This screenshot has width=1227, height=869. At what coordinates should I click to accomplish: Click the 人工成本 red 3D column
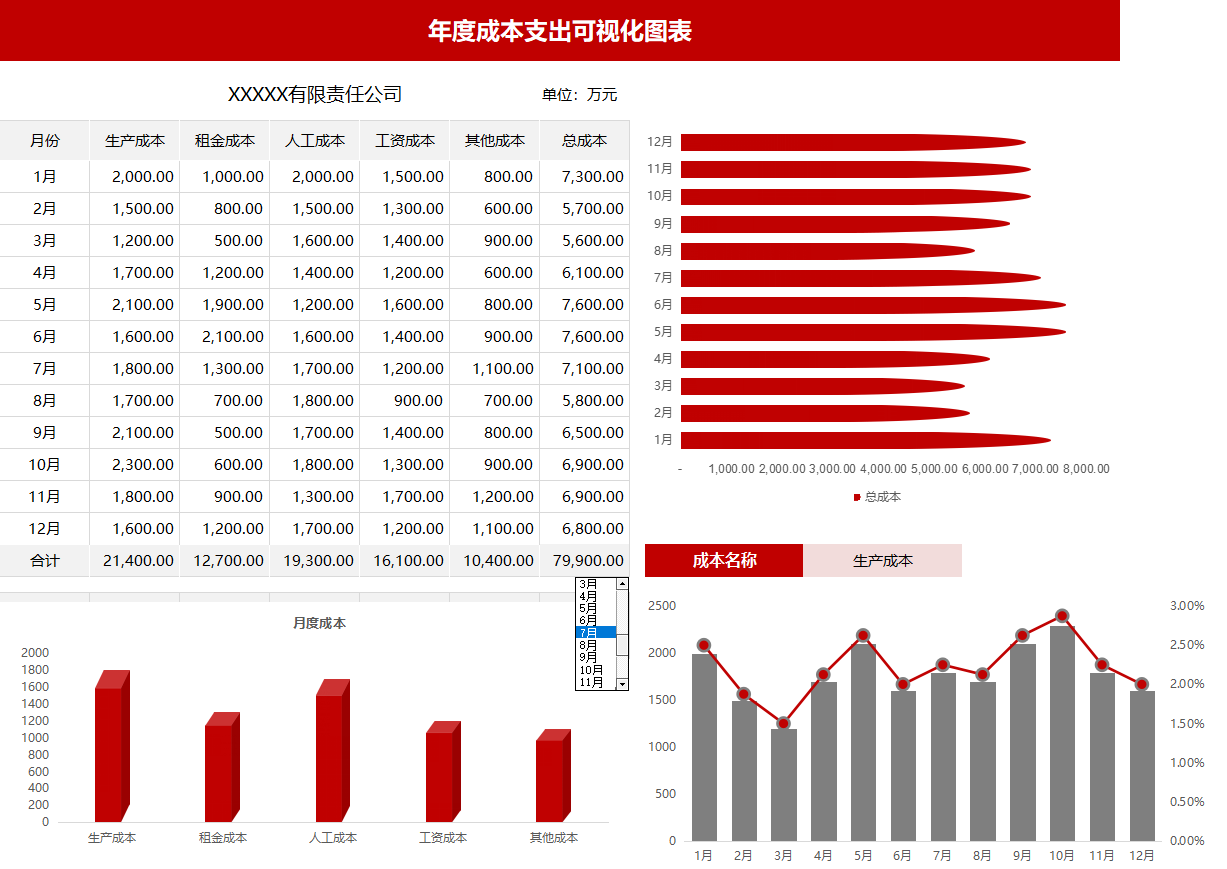332,751
